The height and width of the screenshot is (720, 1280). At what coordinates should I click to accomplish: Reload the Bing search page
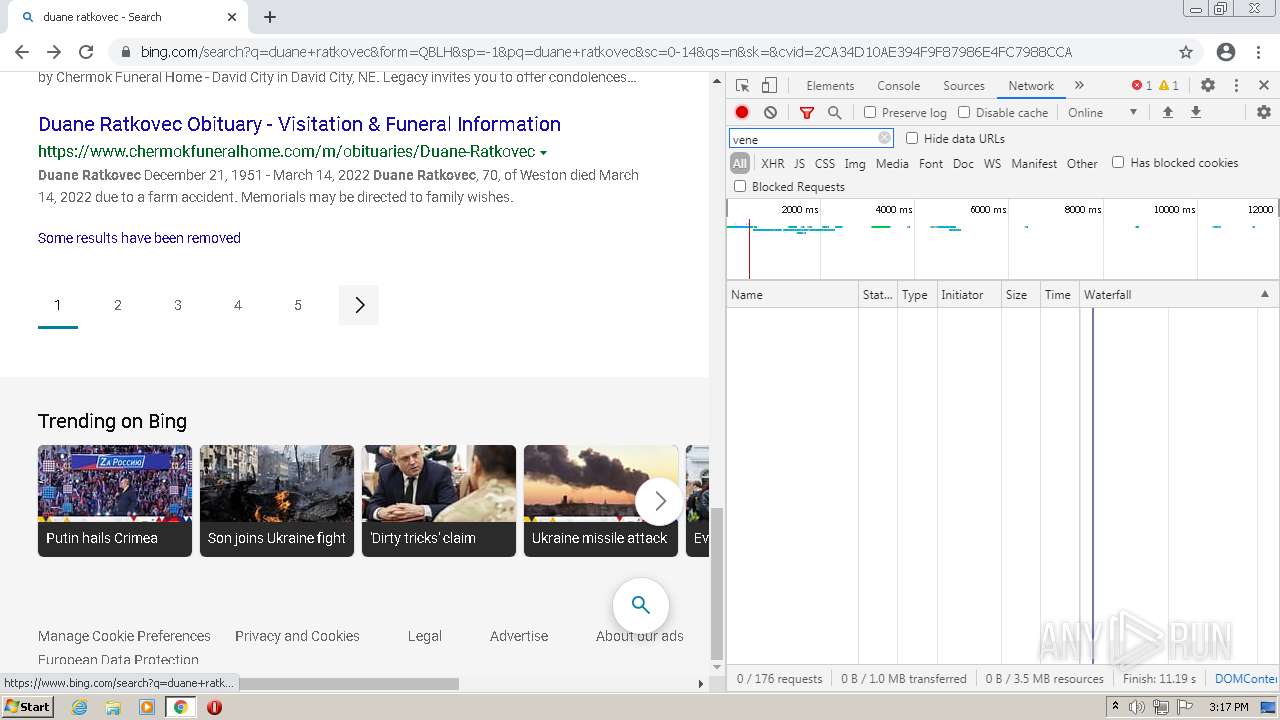click(86, 52)
